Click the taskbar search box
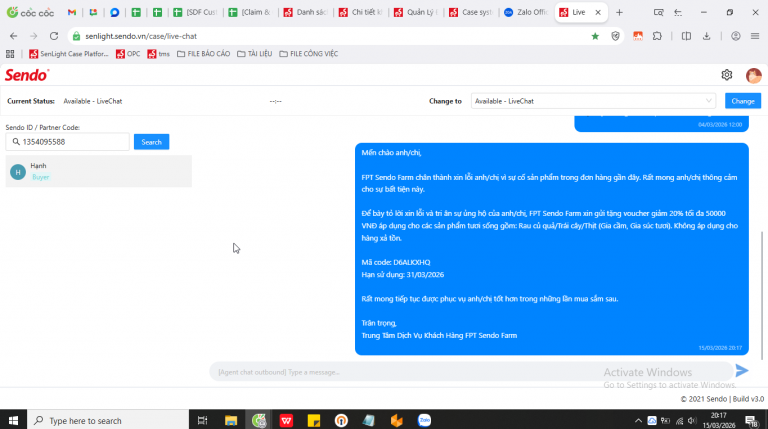Viewport: 768px width, 429px height. (x=108, y=420)
